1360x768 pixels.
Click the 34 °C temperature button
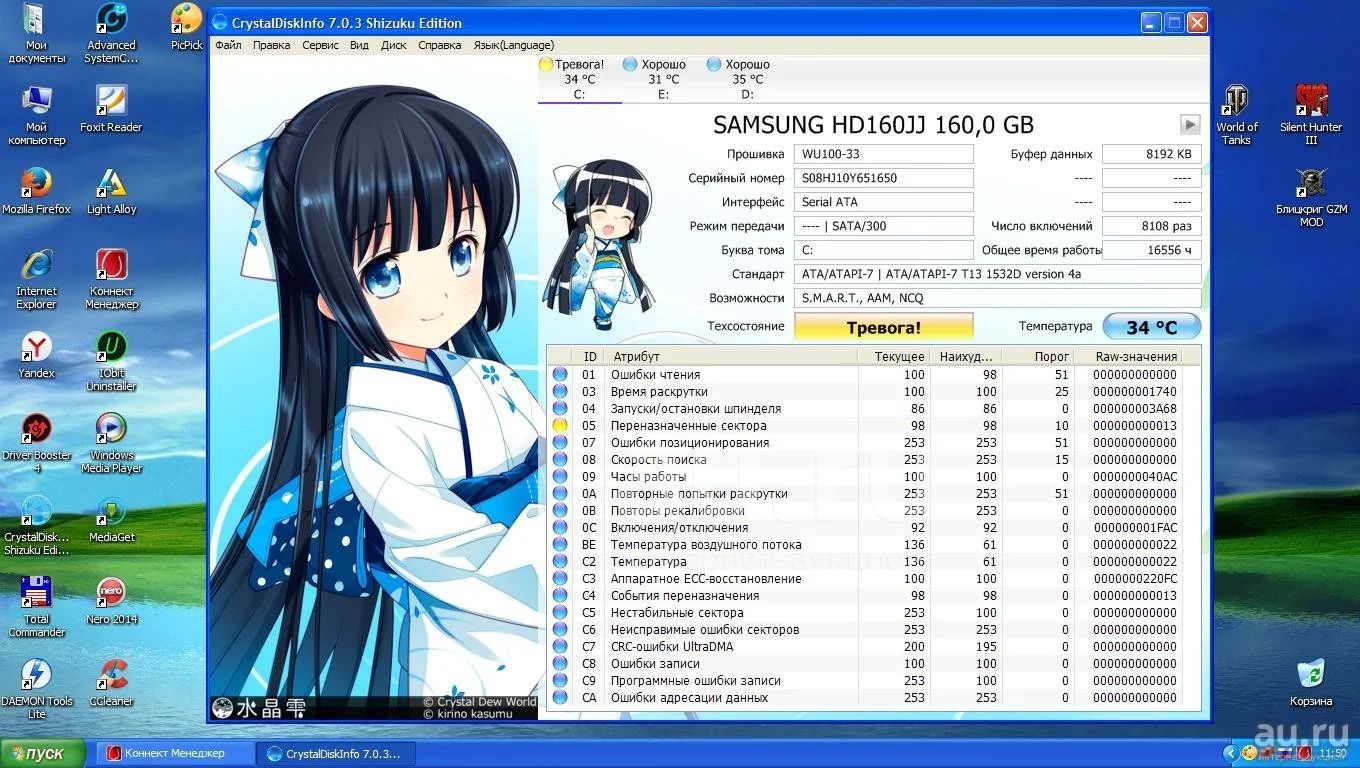(x=1151, y=327)
